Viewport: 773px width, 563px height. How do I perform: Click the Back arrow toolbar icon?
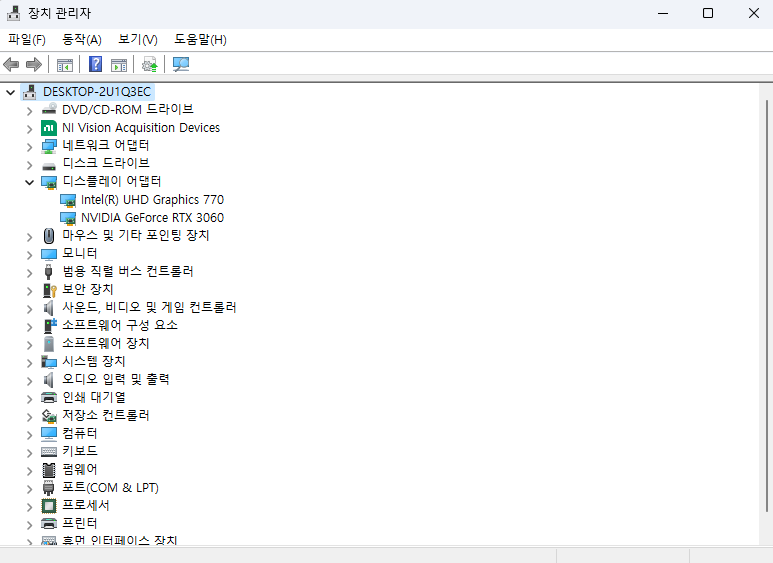point(11,64)
